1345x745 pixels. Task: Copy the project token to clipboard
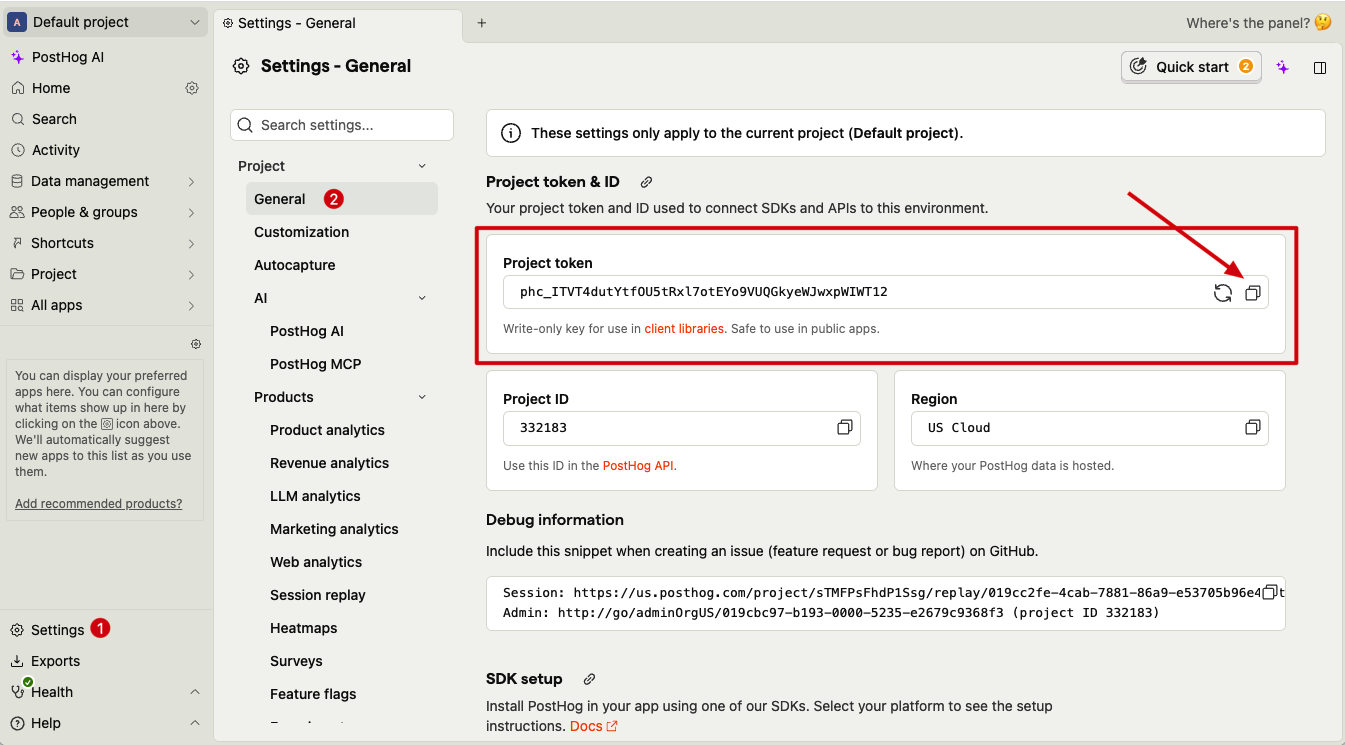click(x=1252, y=293)
